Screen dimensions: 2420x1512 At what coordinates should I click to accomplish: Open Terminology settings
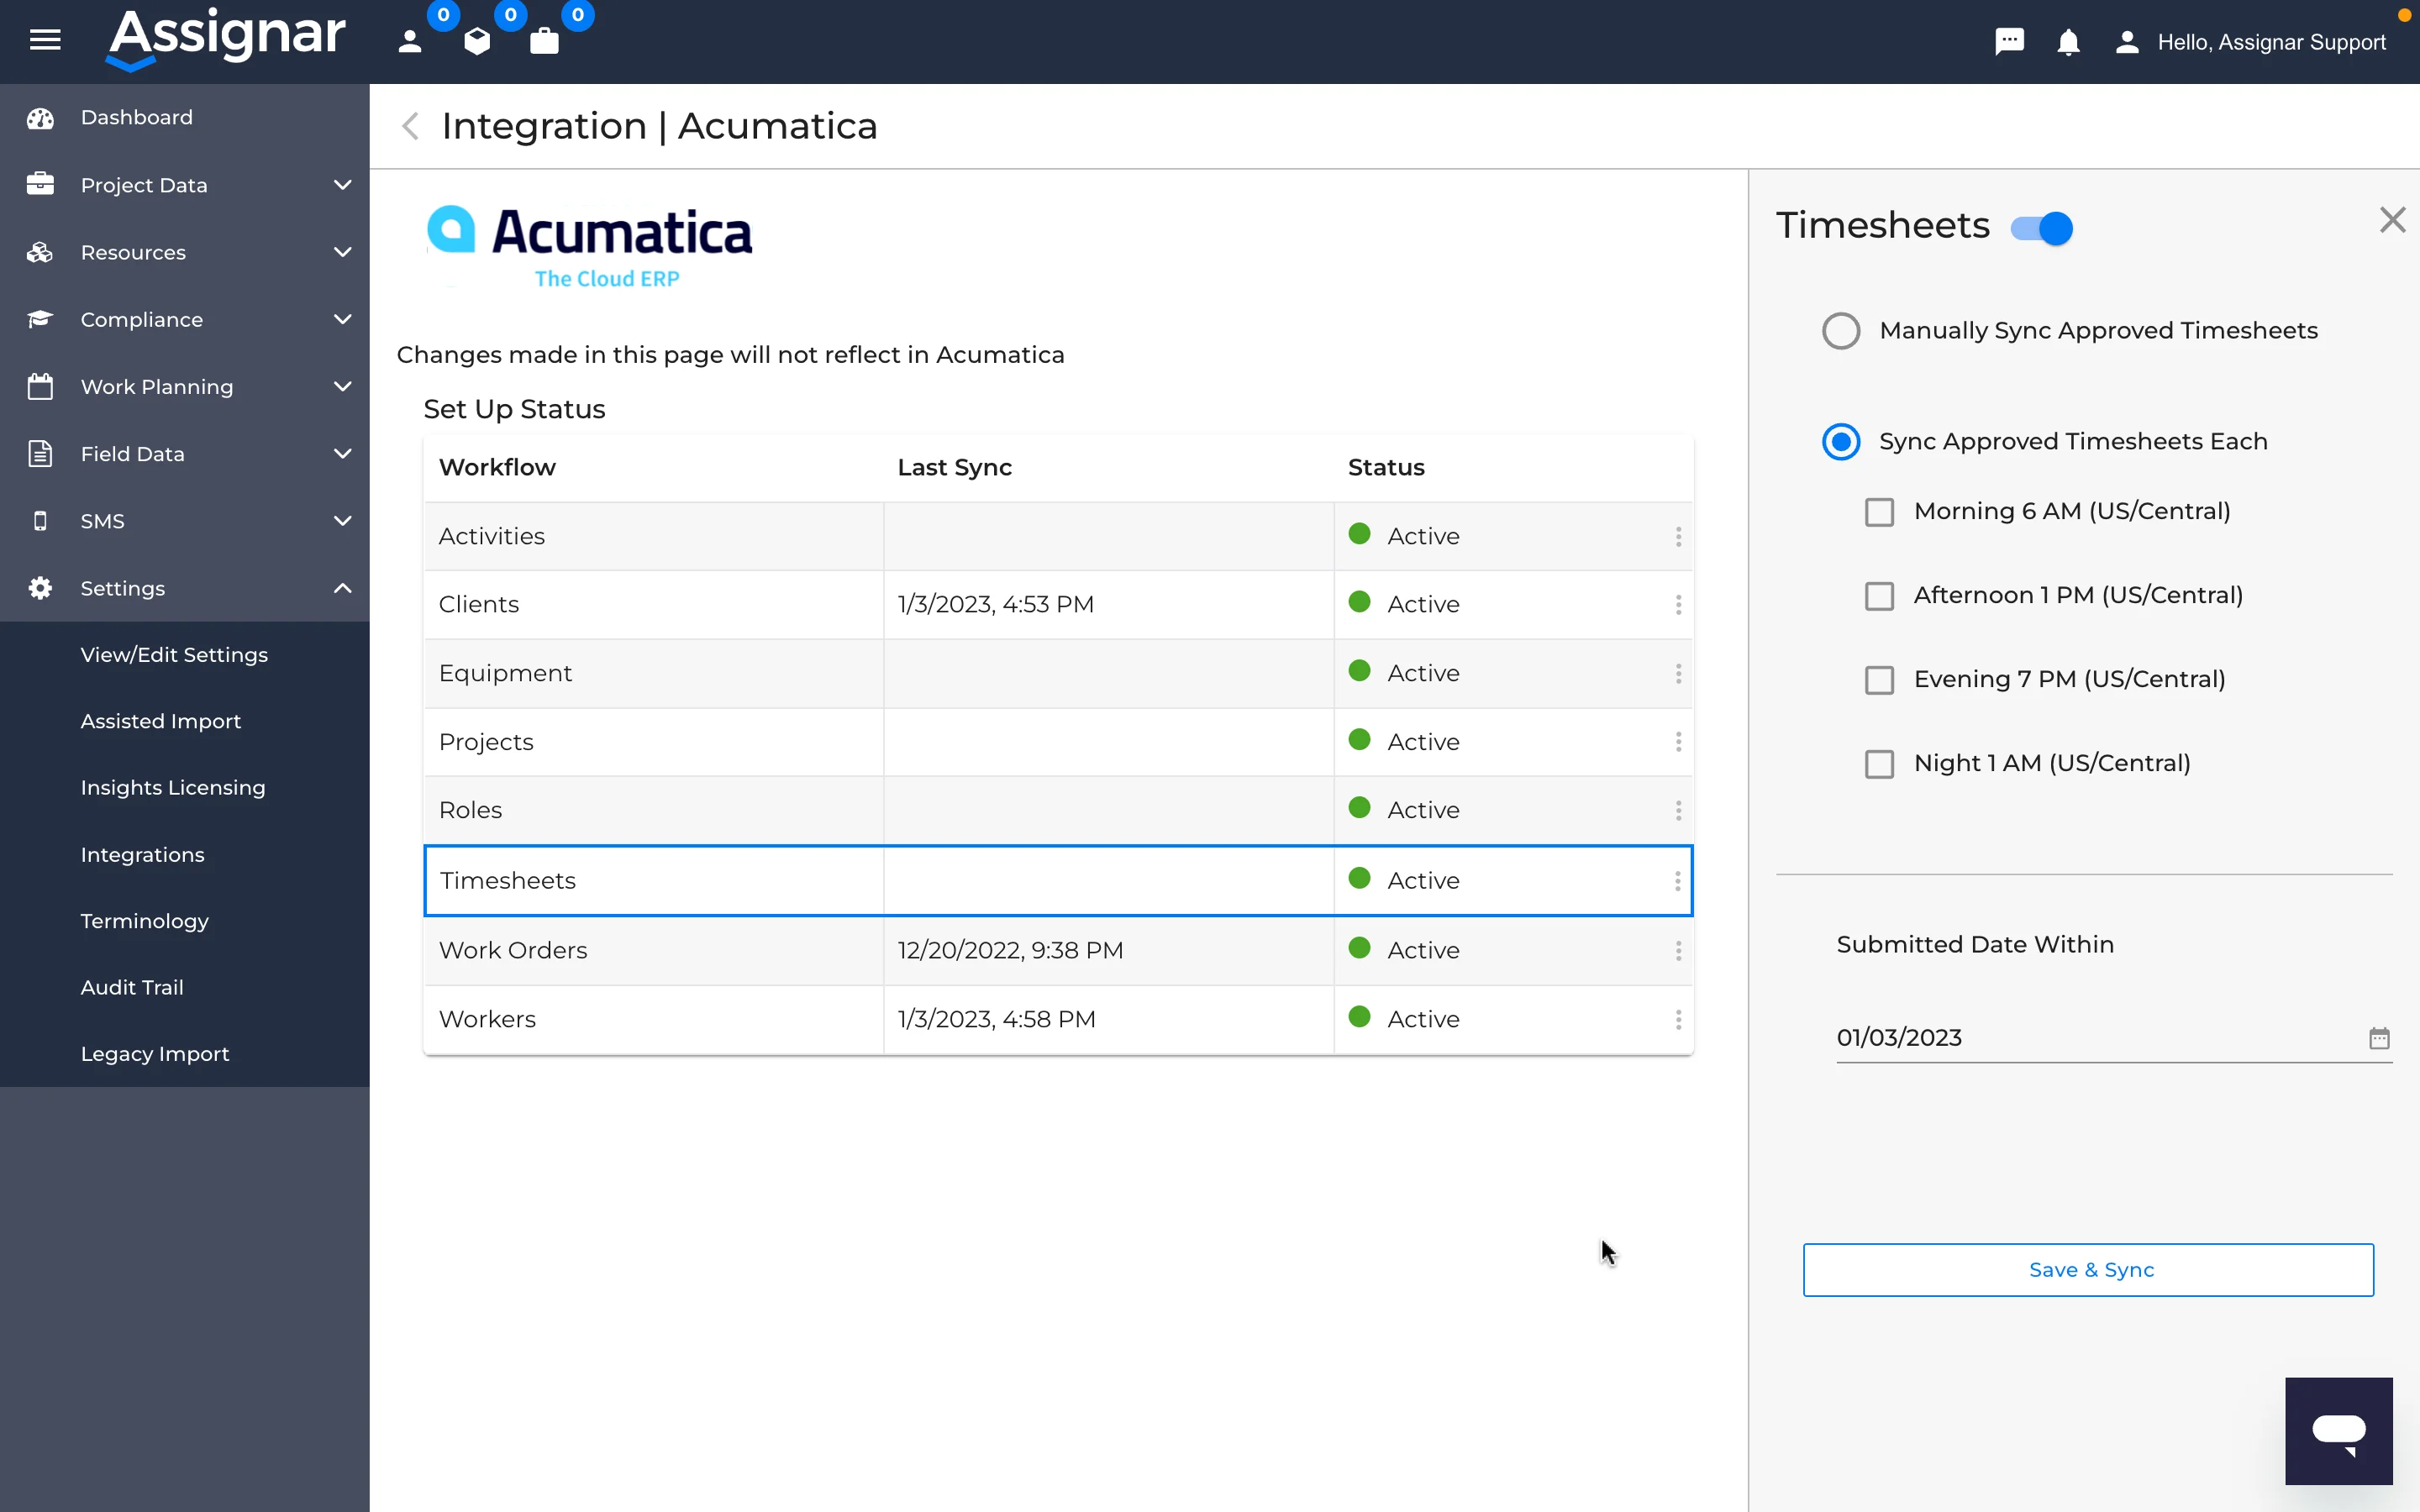coord(144,921)
